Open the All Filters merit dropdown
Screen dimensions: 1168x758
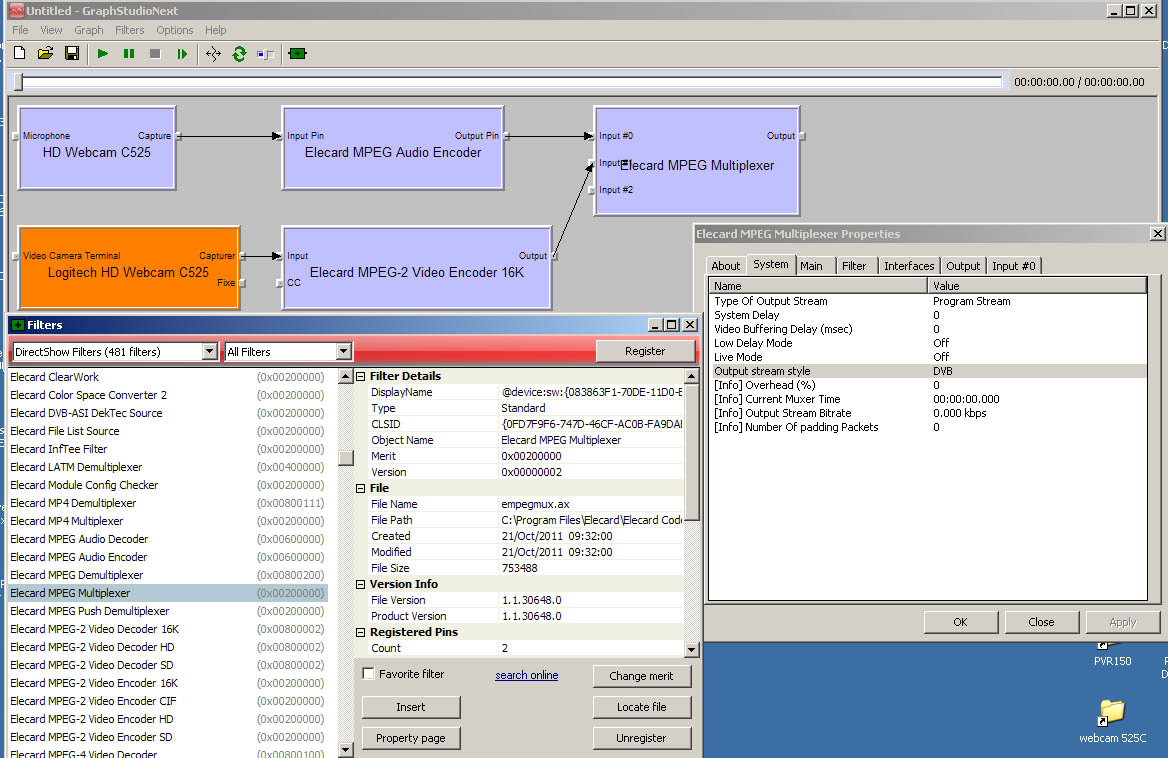(x=343, y=351)
